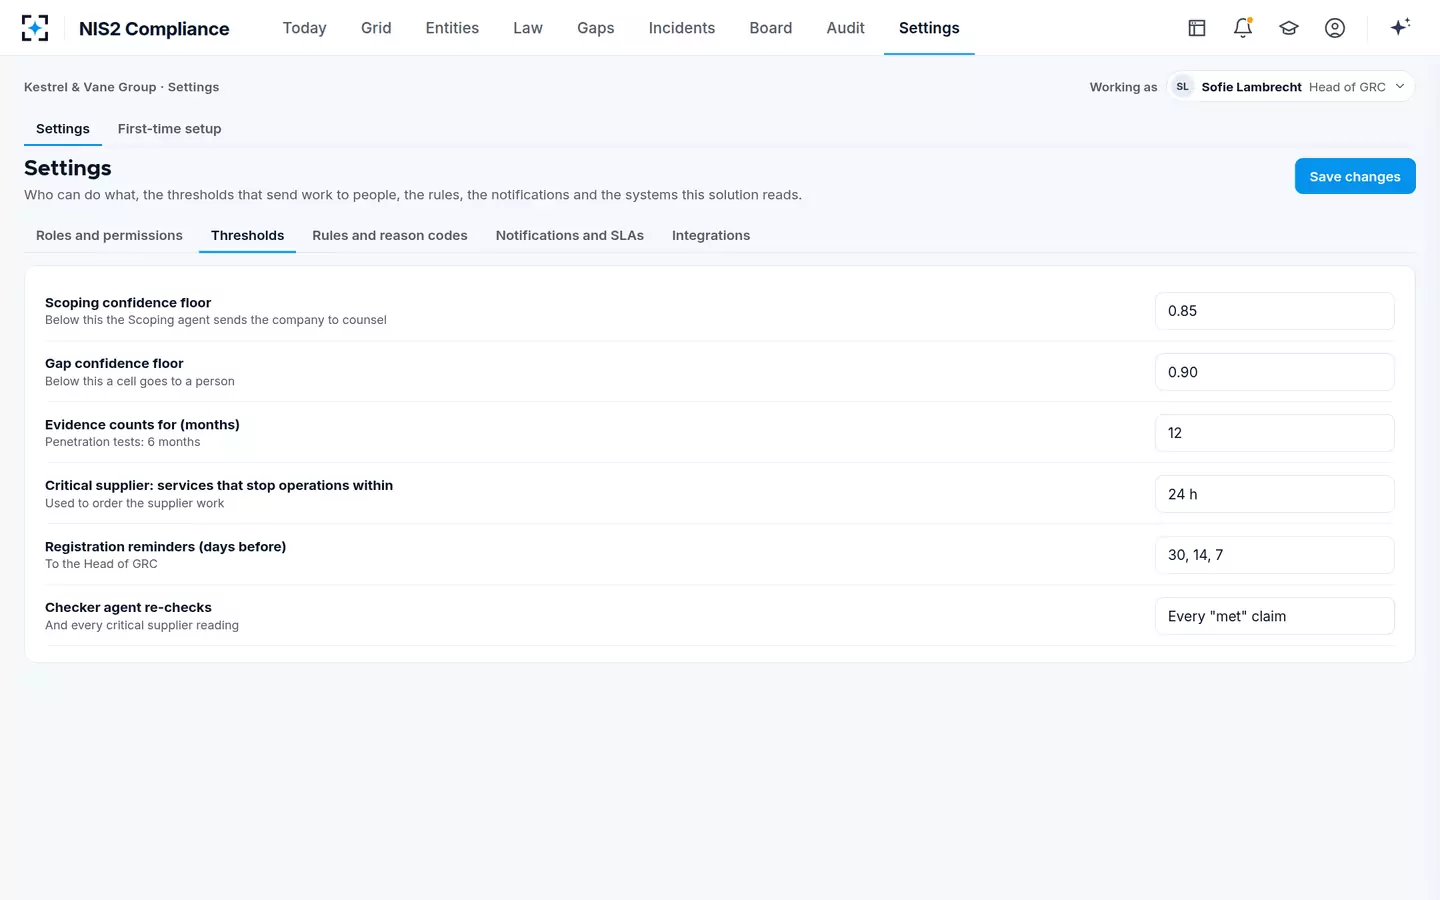Click the Save changes button
The image size is (1440, 900).
[1355, 176]
